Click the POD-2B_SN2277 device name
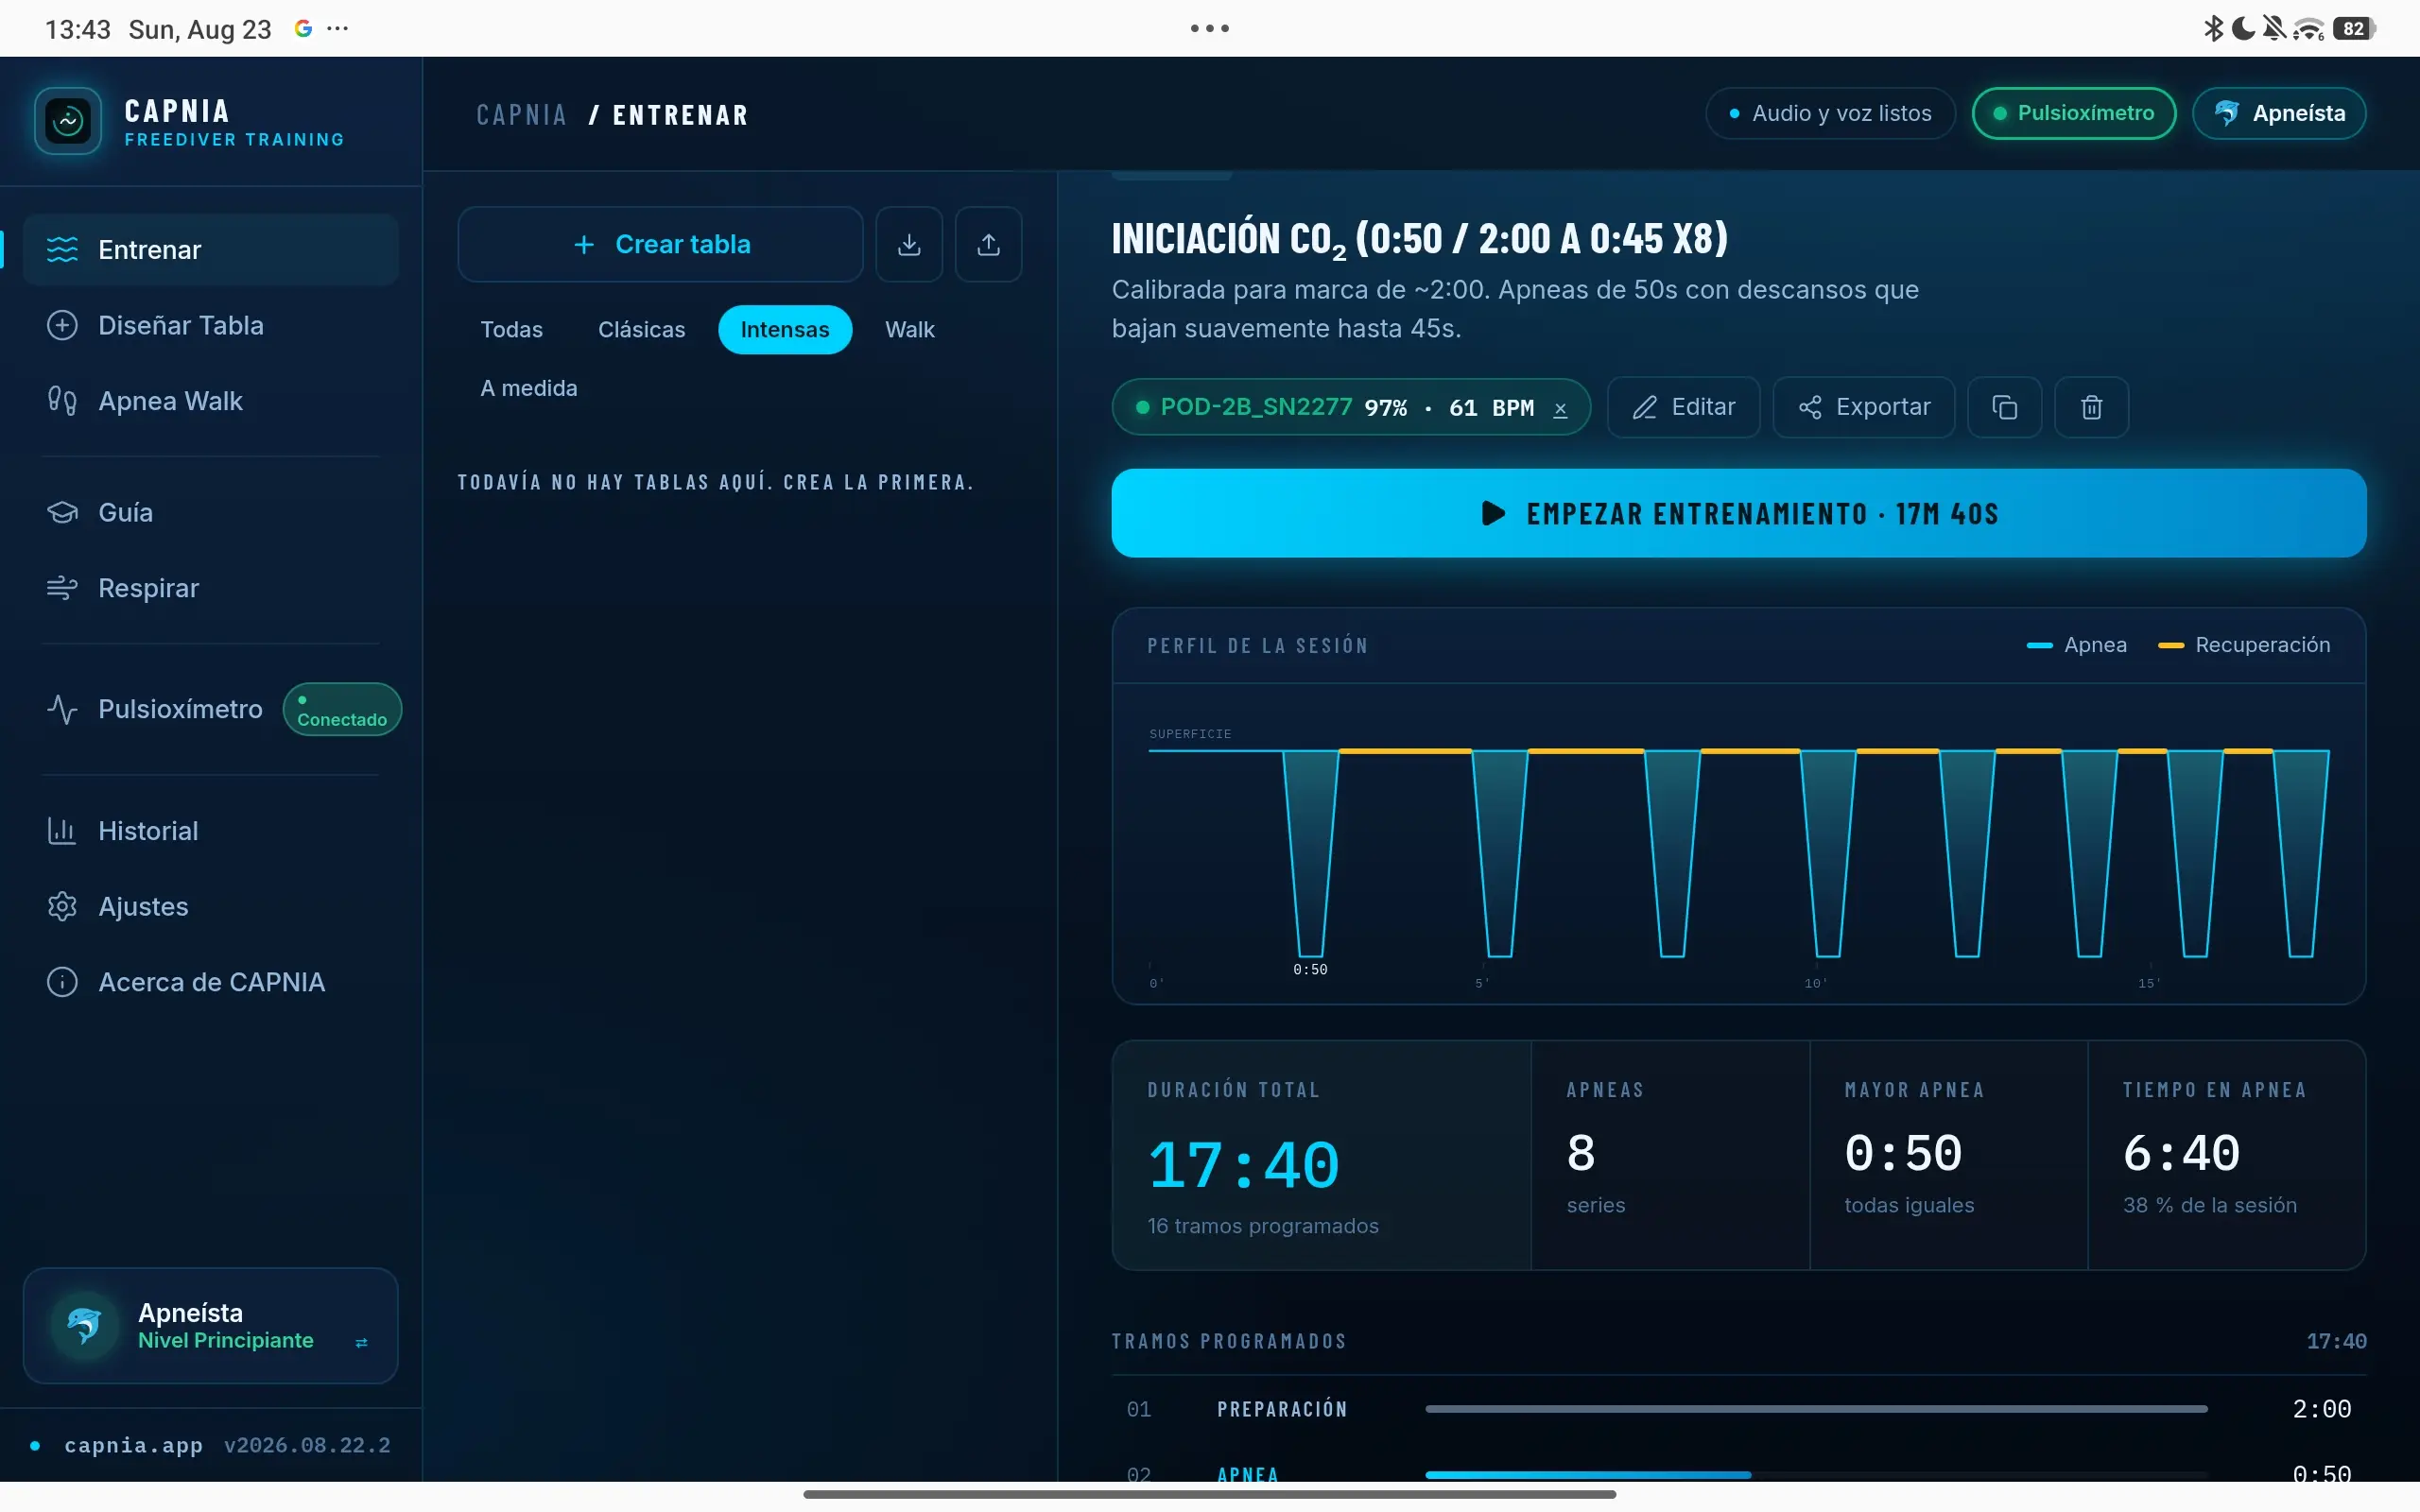The image size is (2420, 1512). coord(1256,407)
